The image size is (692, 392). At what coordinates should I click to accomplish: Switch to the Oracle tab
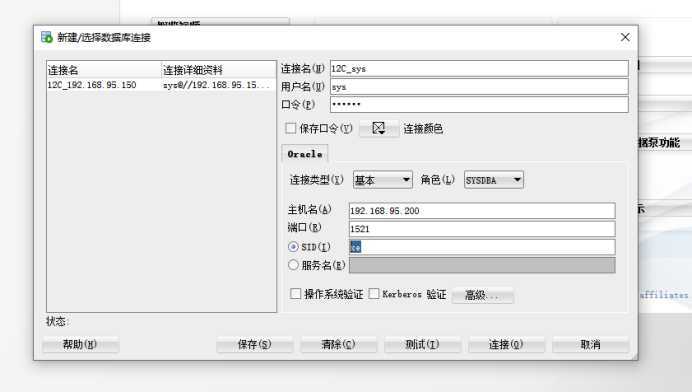coord(305,154)
